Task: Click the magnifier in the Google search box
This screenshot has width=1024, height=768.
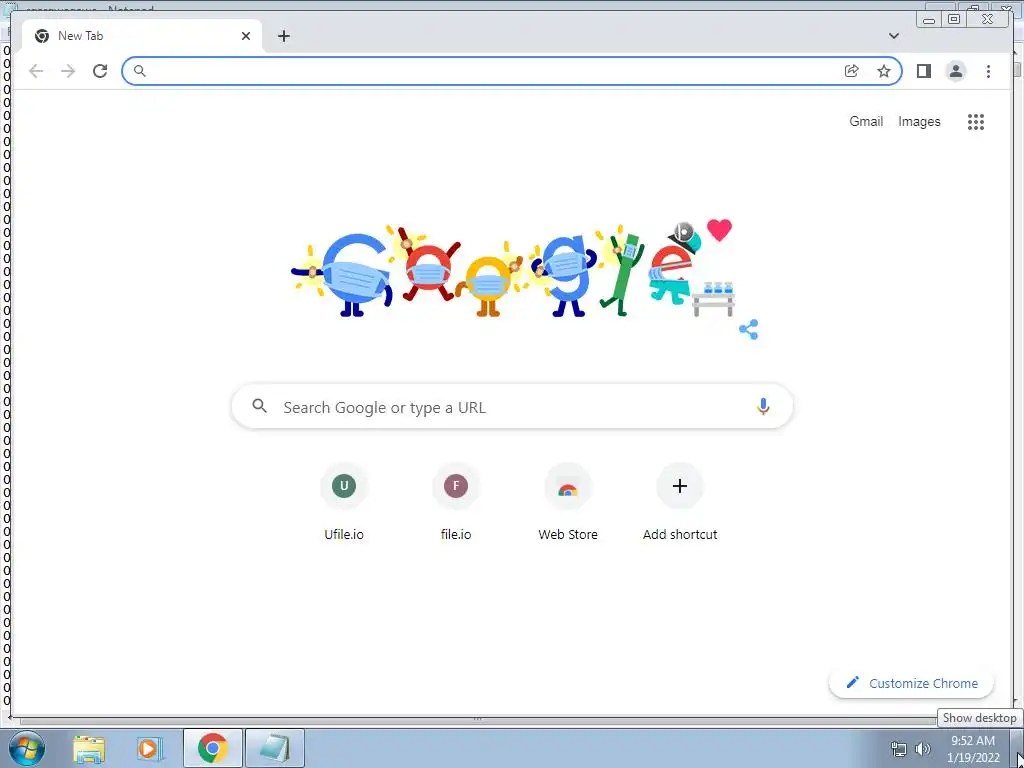Action: point(259,406)
